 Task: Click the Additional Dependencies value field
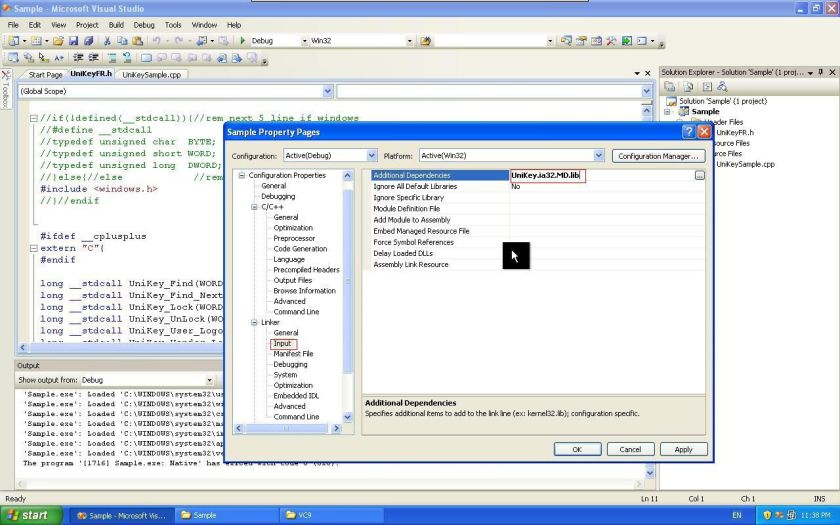(x=602, y=175)
